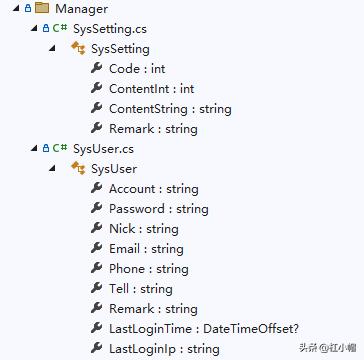The image size is (364, 360).
Task: Click the C# icon beside SysUser.cs
Action: [60, 148]
